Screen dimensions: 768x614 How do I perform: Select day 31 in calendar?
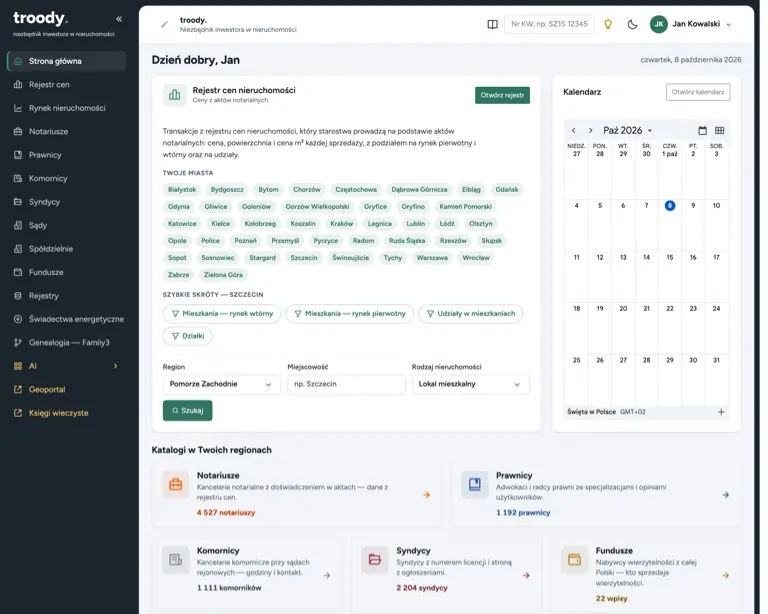[716, 360]
